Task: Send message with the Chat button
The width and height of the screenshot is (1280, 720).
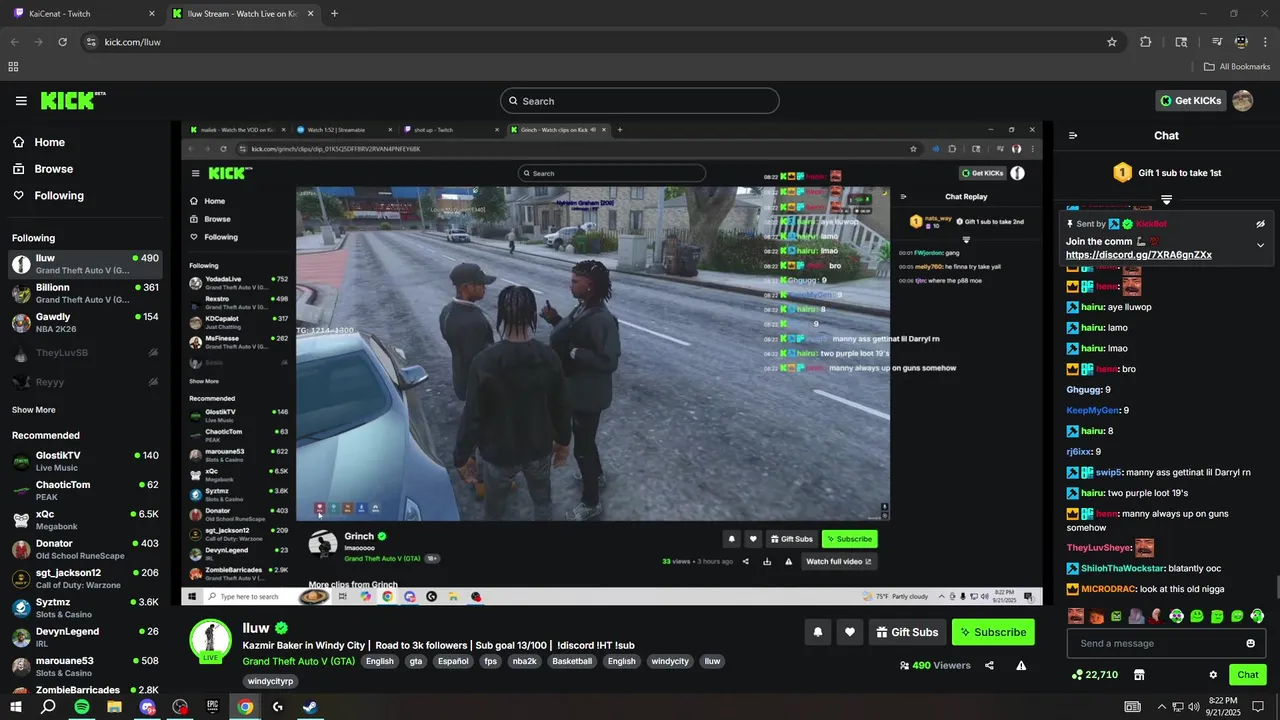Action: [x=1248, y=675]
